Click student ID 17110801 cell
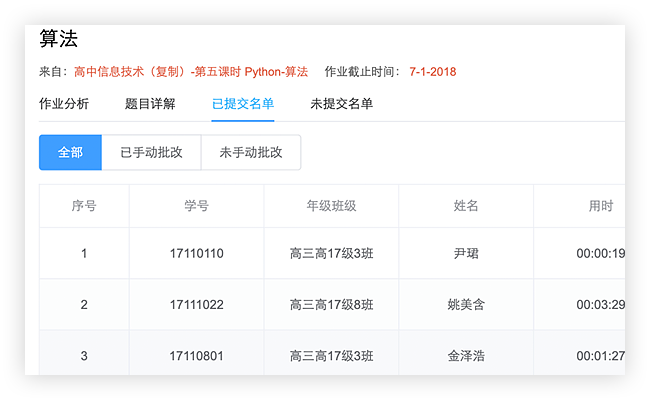Screen dimensions: 650x400 click(196, 355)
